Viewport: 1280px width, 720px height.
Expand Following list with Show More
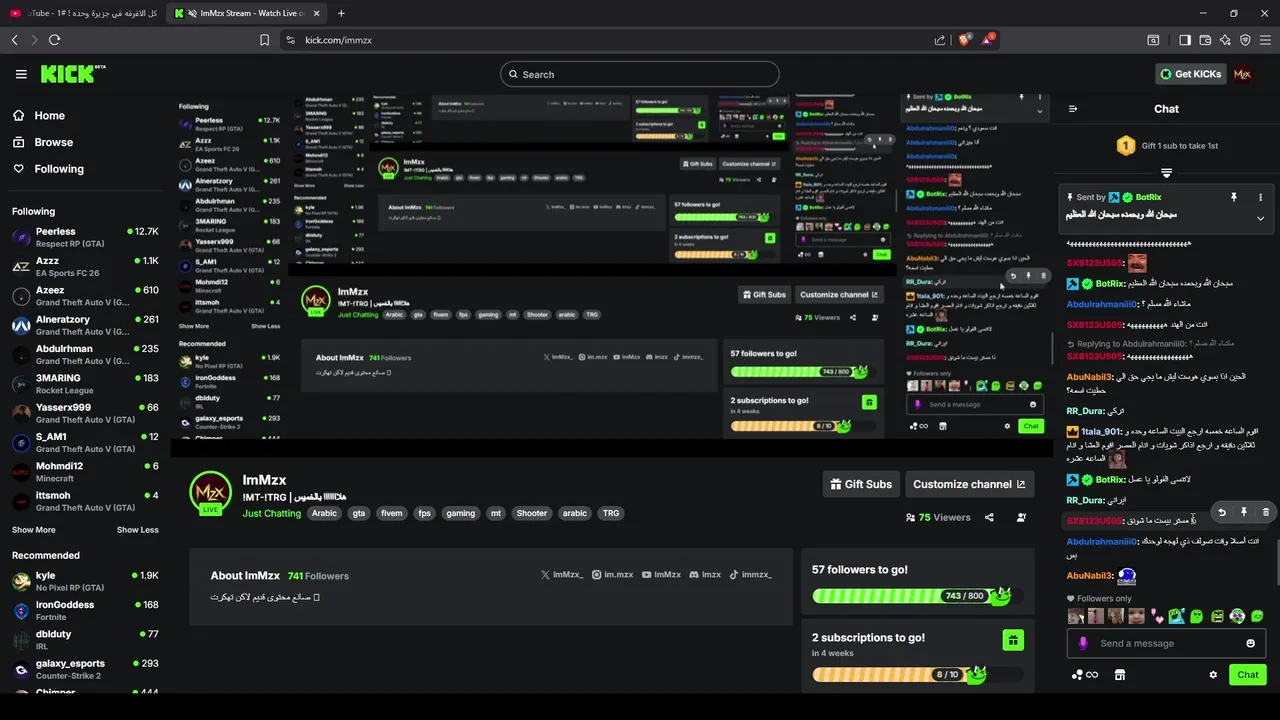click(x=34, y=530)
